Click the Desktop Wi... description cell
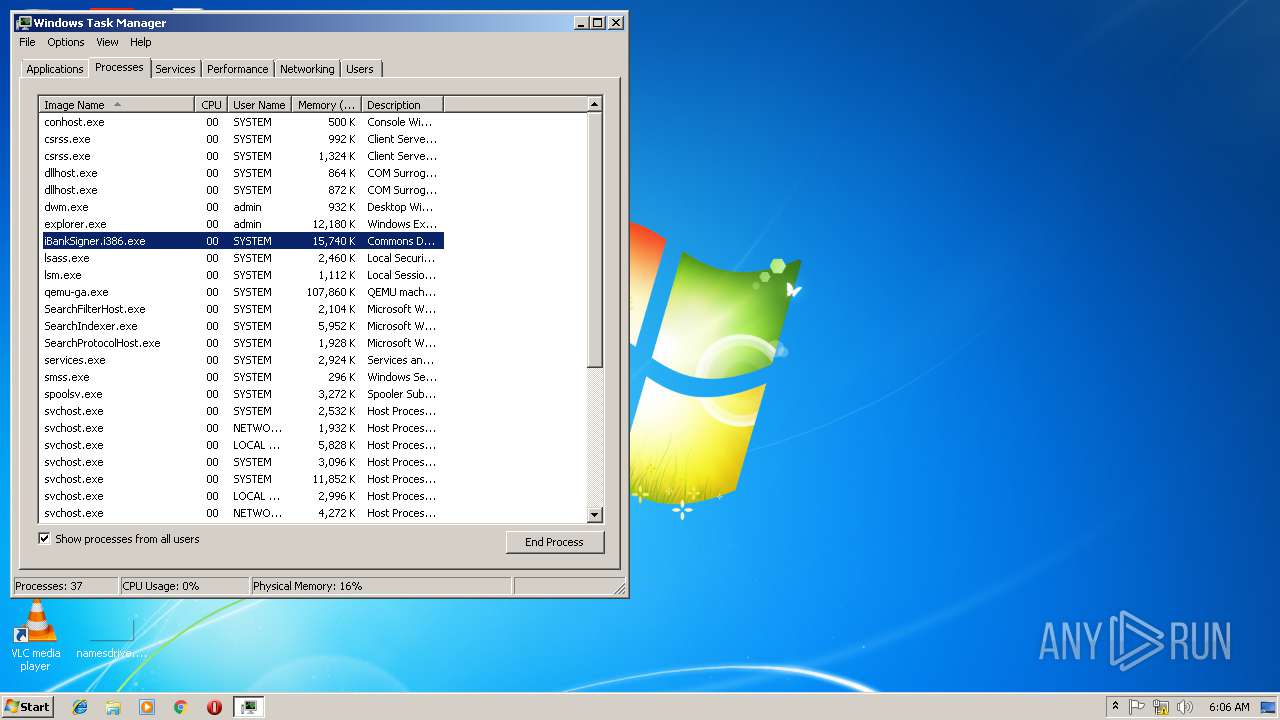 coord(401,207)
